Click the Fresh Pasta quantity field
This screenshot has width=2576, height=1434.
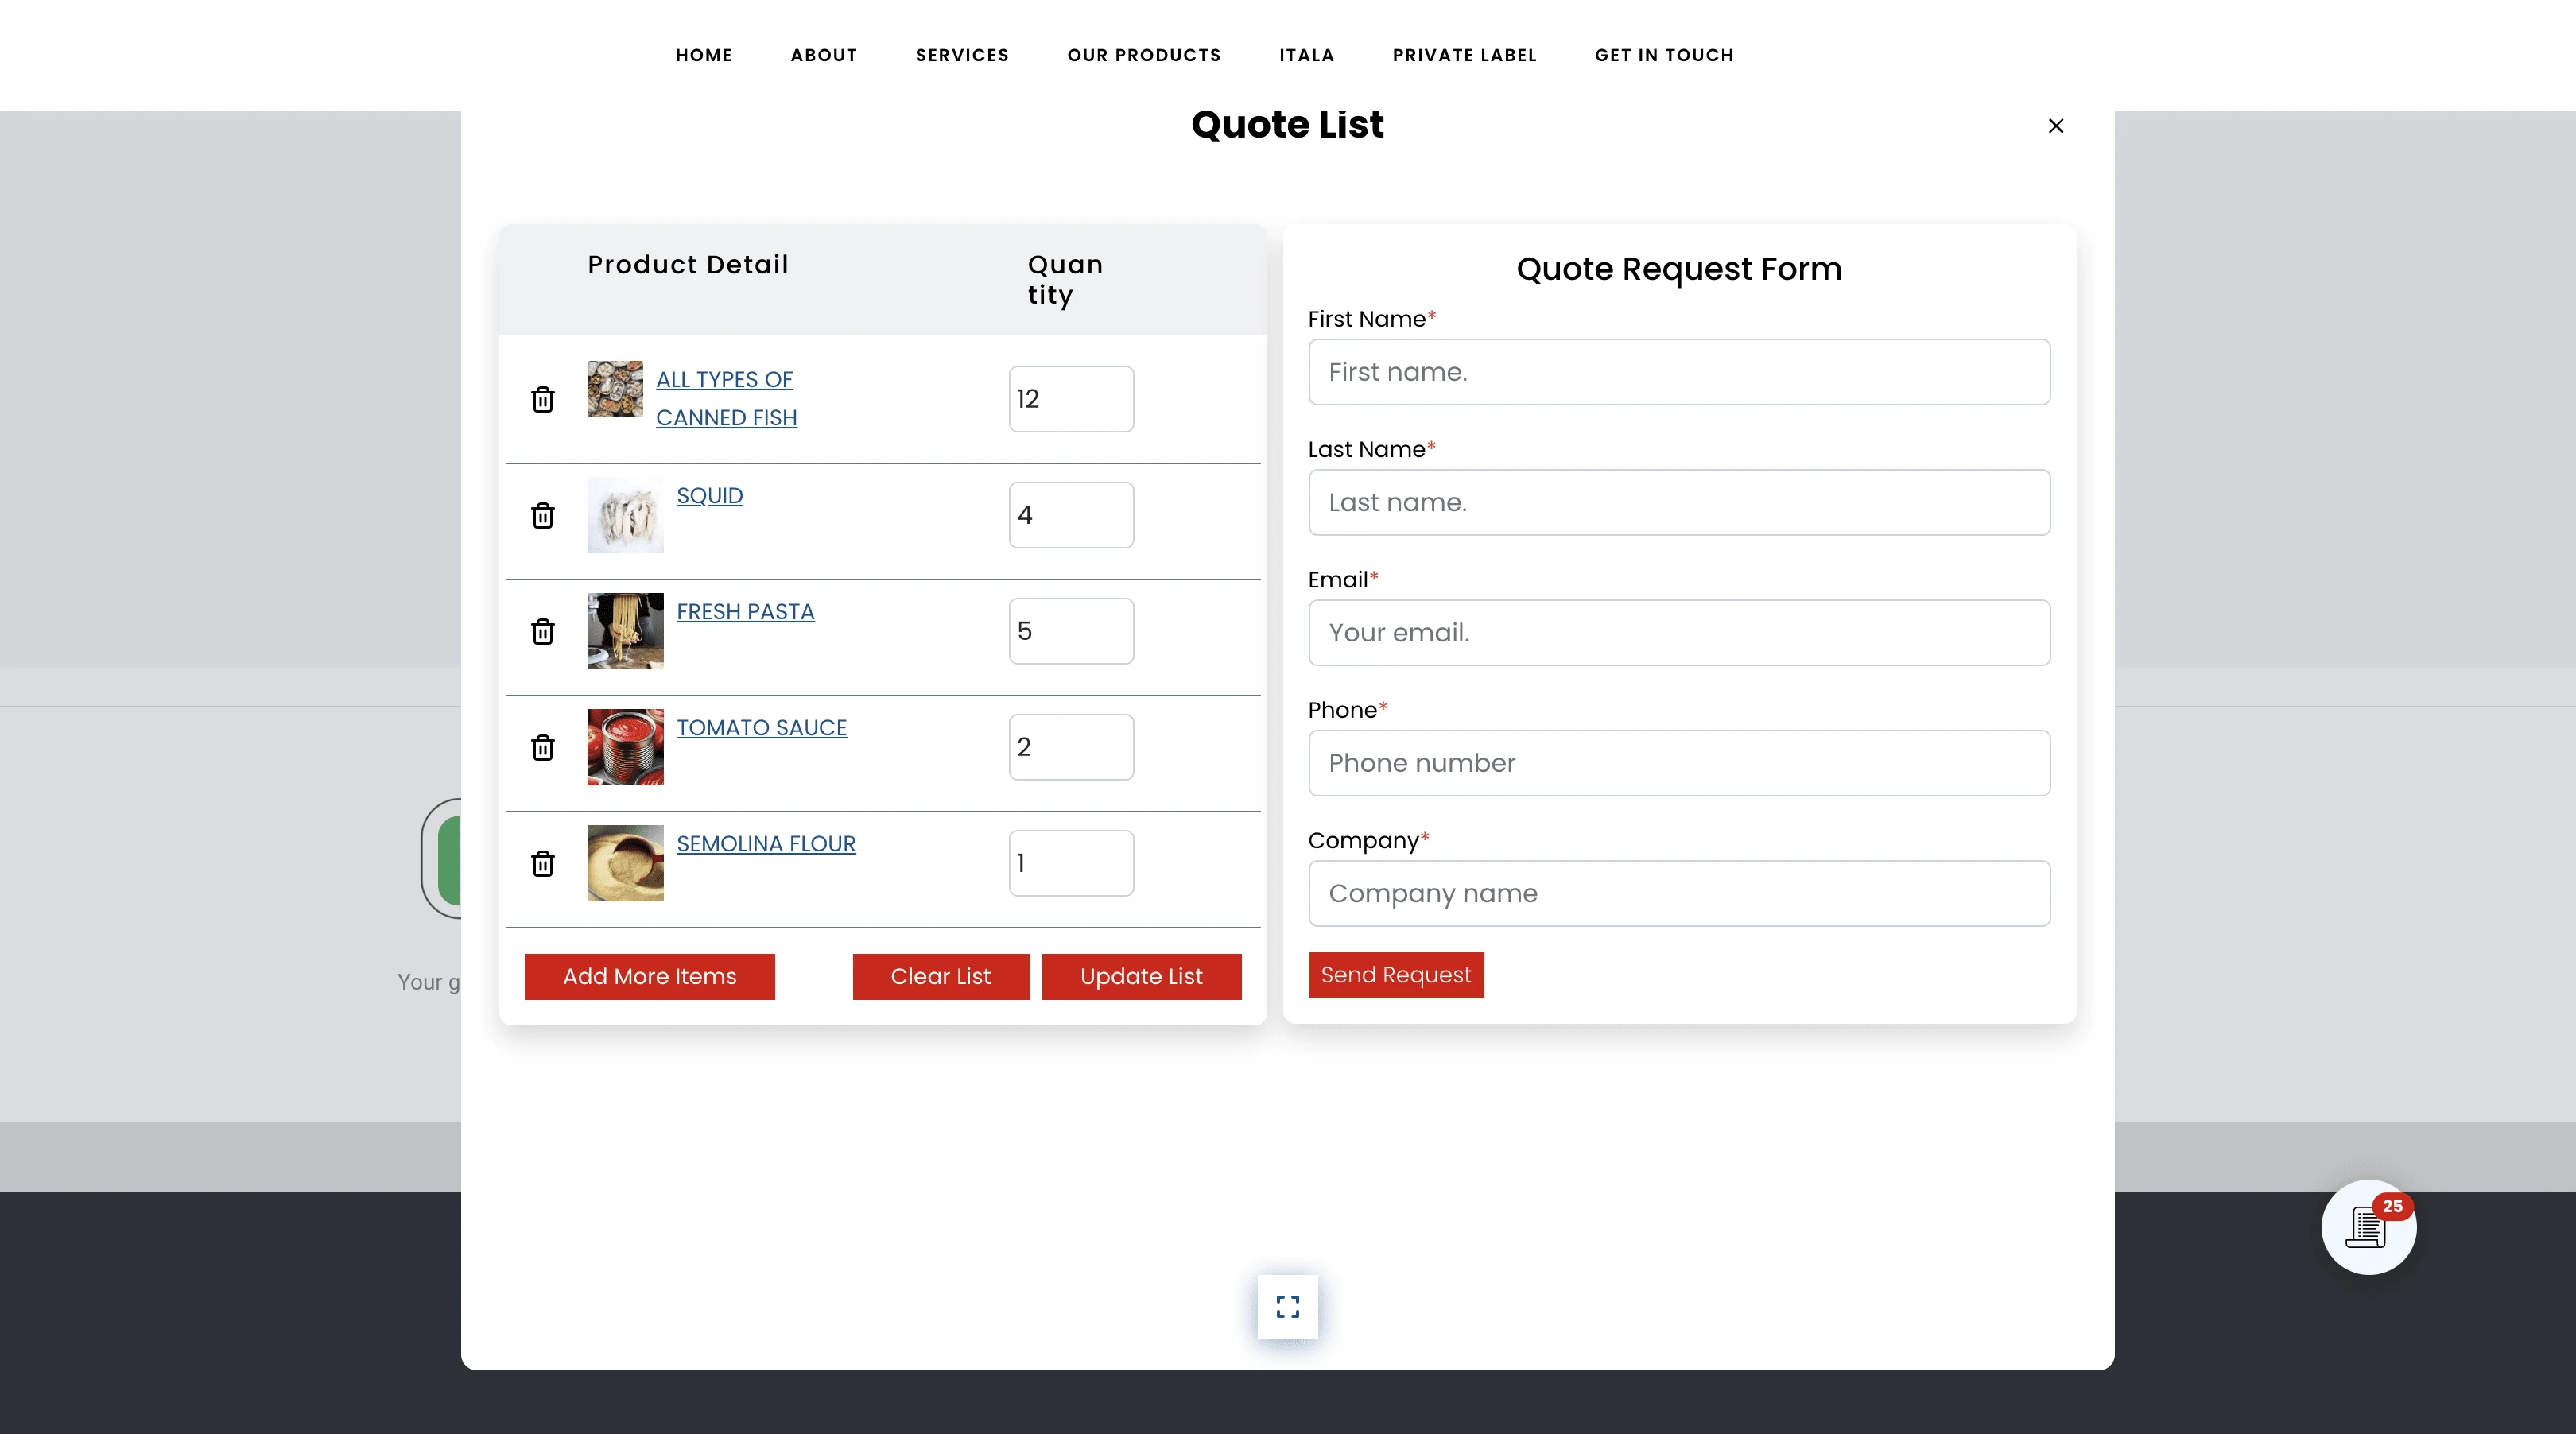[1070, 631]
